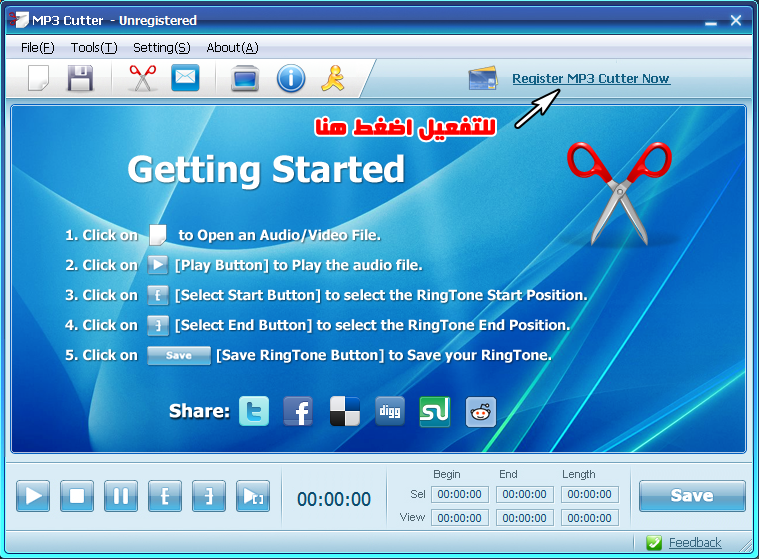Click the Sel Length time field
759x559 pixels.
click(589, 494)
